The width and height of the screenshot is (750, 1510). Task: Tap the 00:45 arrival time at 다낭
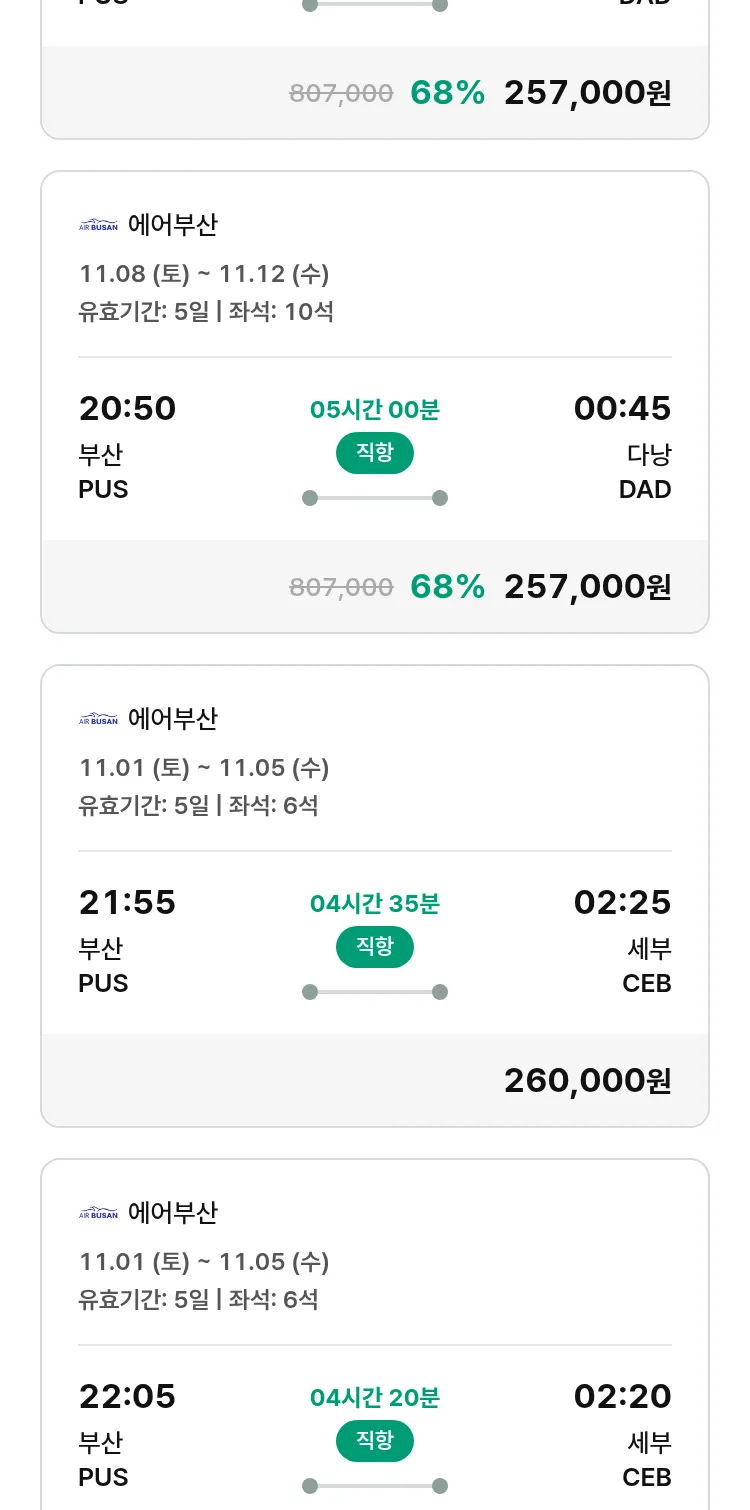click(x=622, y=409)
